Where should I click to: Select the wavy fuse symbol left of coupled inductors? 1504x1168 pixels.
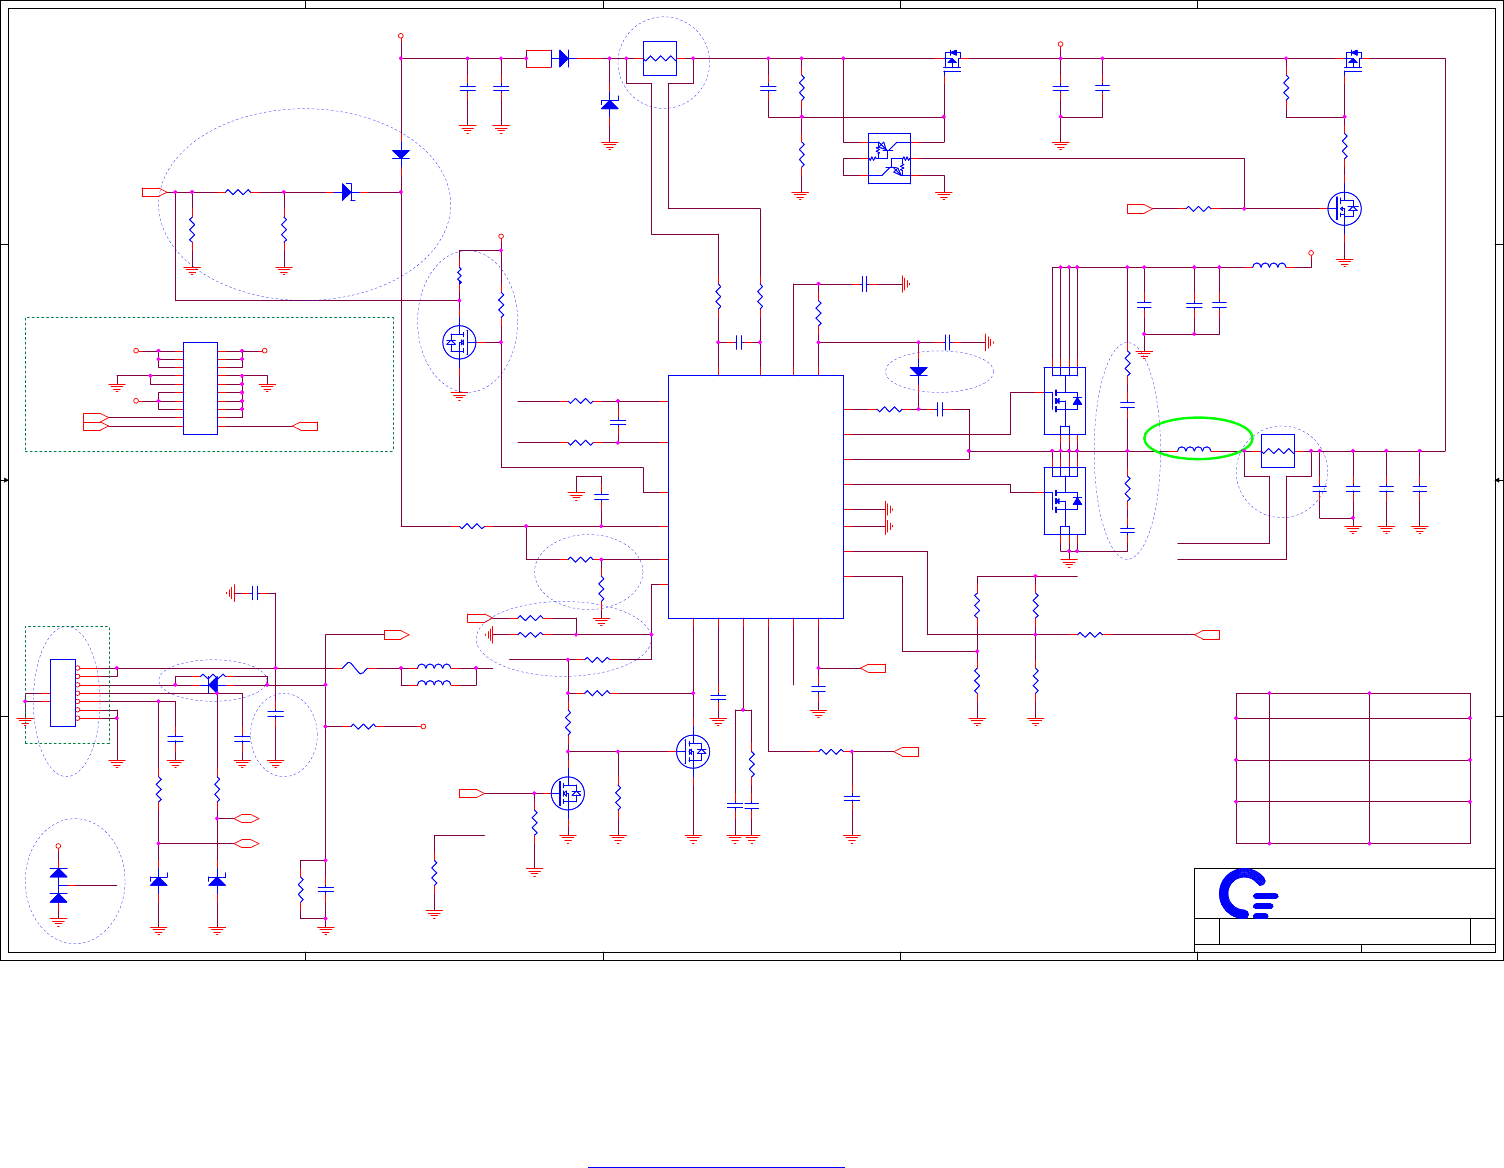pyautogui.click(x=355, y=667)
